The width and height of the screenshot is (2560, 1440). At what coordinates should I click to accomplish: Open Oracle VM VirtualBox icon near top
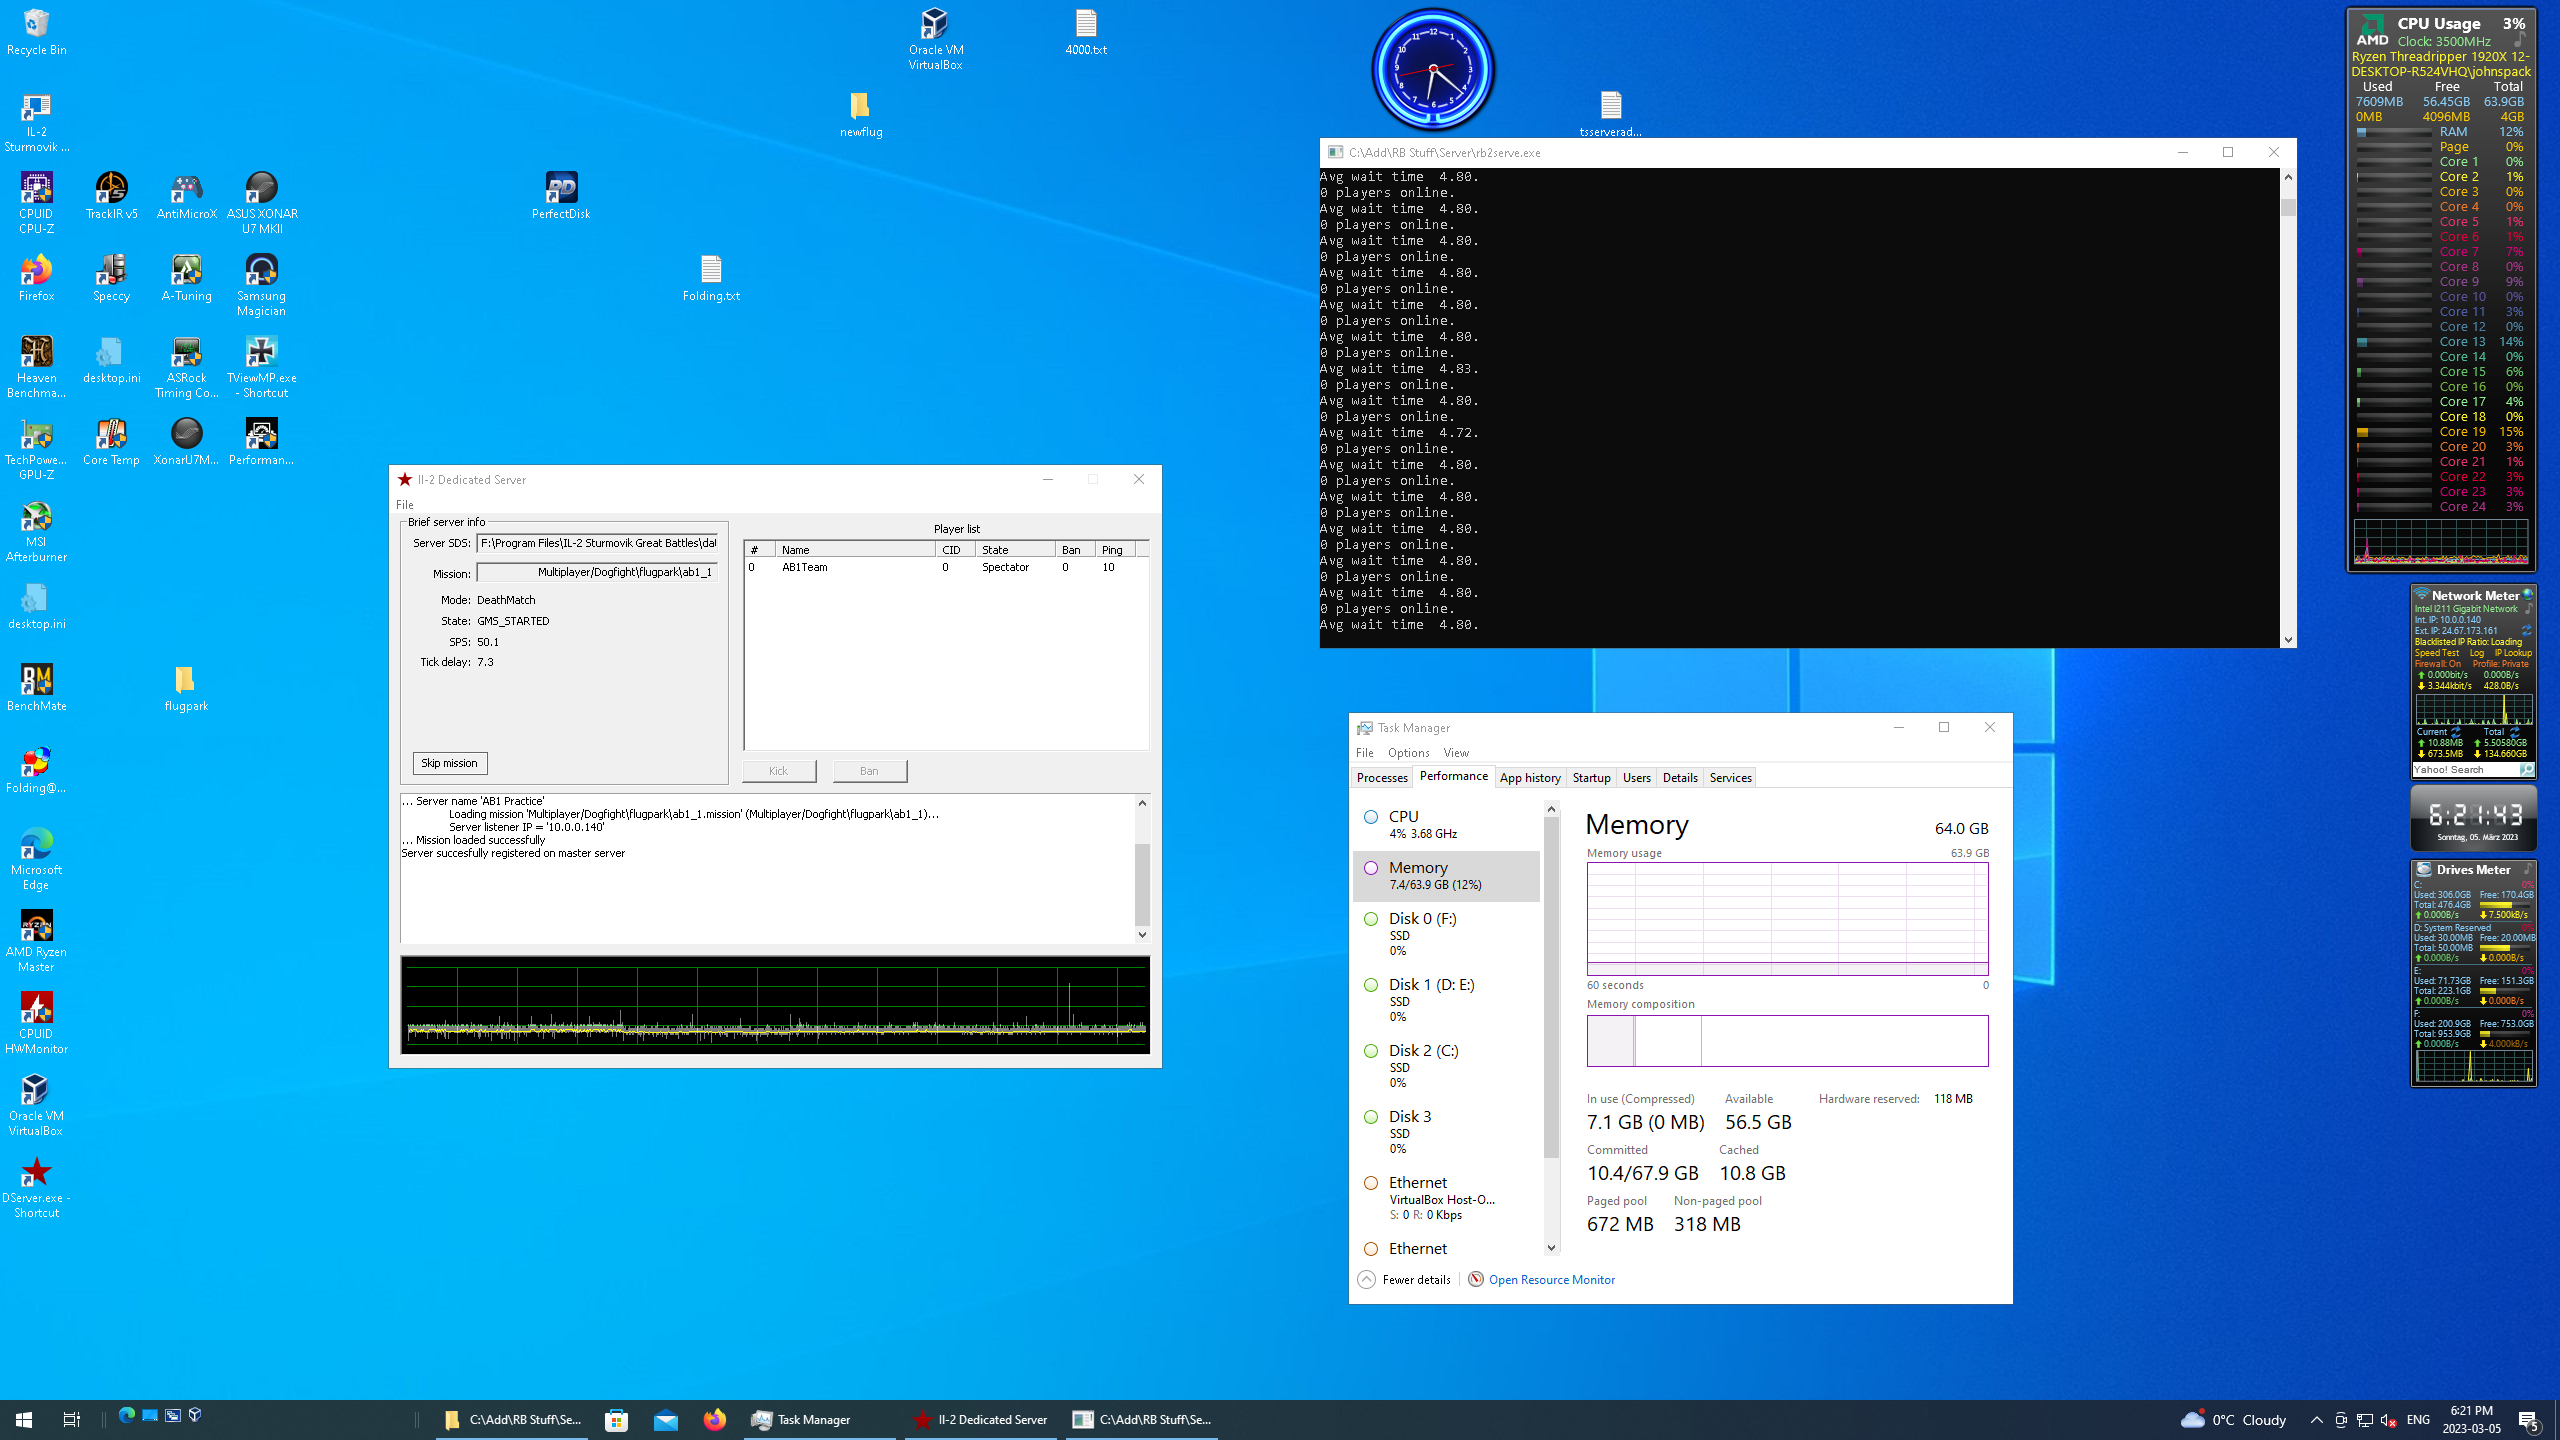tap(935, 39)
